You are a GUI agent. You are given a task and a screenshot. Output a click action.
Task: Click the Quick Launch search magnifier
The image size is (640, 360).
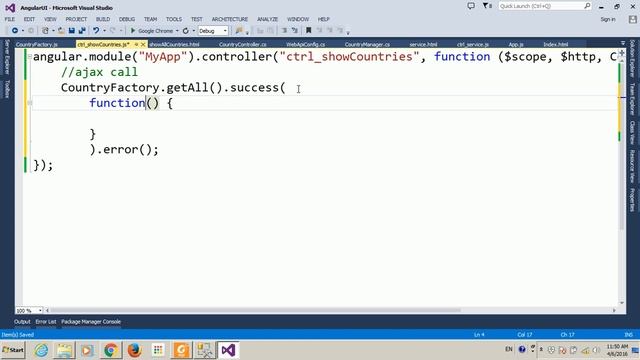coord(587,6)
